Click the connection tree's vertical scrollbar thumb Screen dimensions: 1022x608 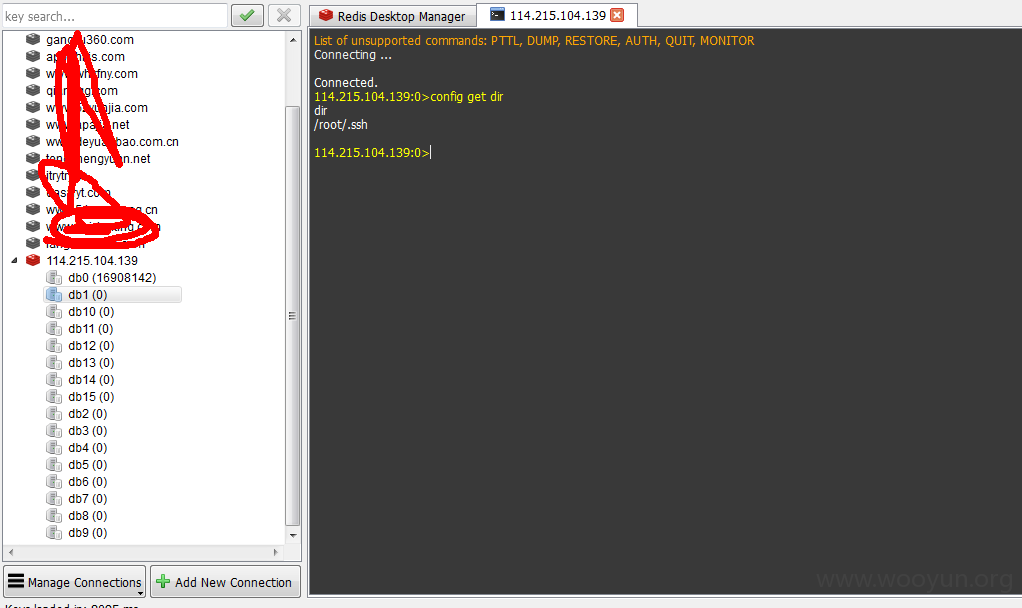tap(293, 315)
